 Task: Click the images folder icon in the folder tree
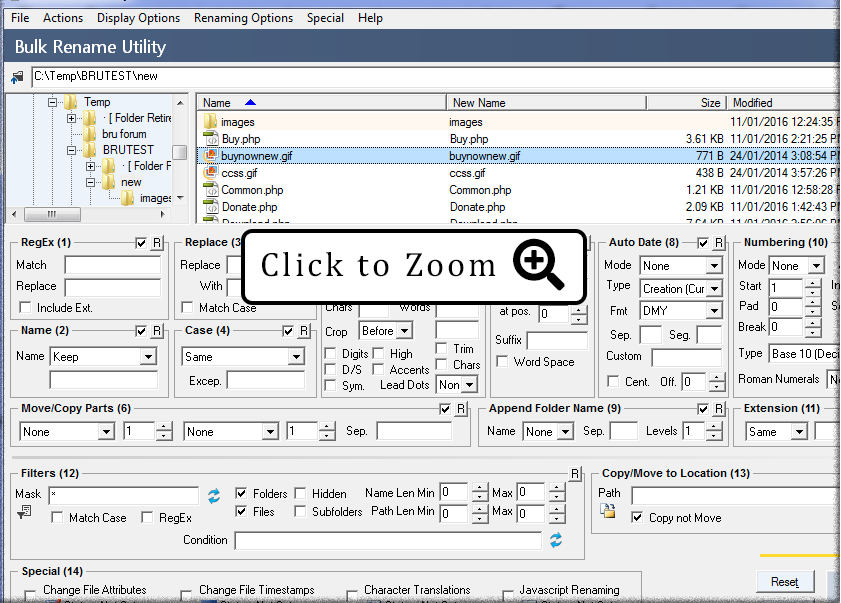pos(128,198)
